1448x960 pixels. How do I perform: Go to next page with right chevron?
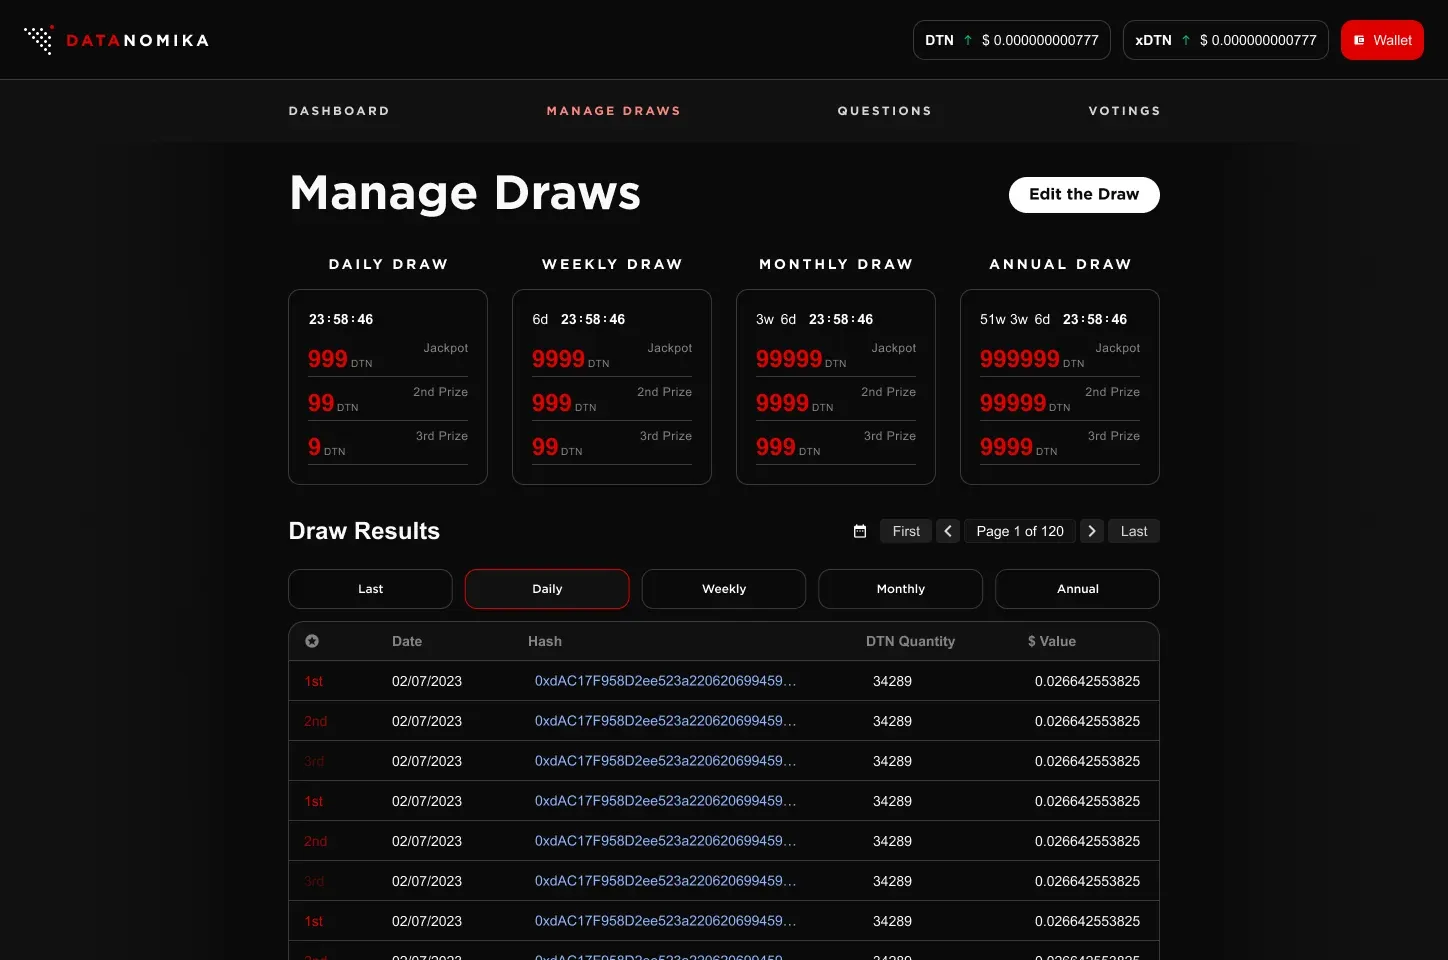(1092, 531)
